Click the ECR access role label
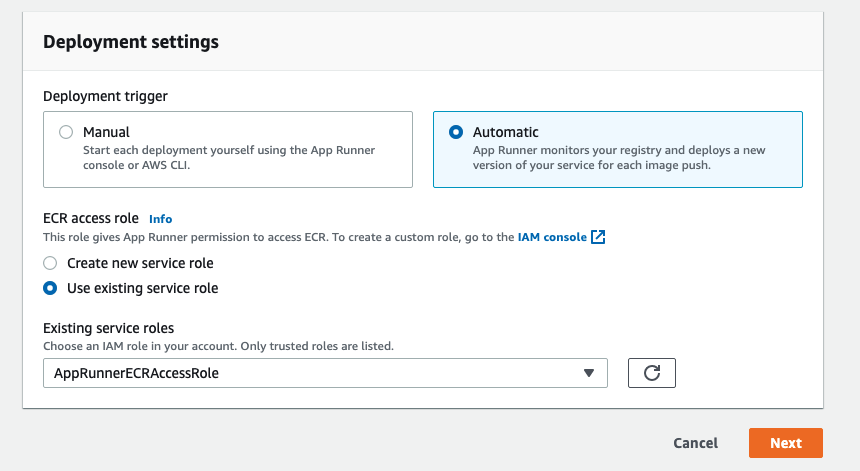 [x=91, y=218]
